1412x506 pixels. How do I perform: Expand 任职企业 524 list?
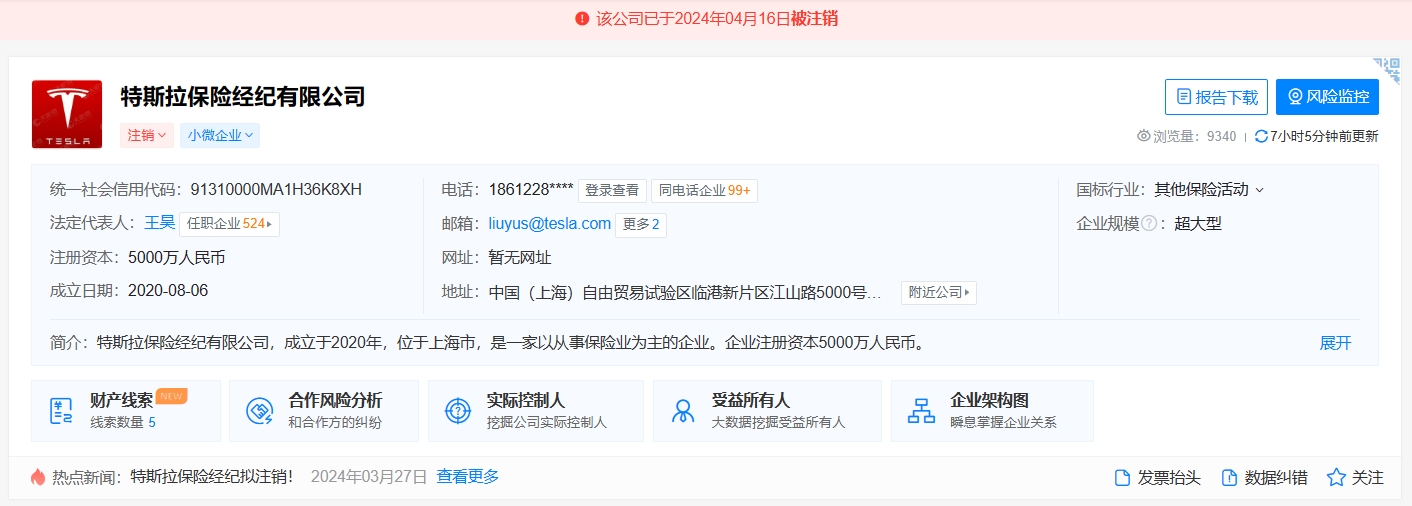point(229,223)
